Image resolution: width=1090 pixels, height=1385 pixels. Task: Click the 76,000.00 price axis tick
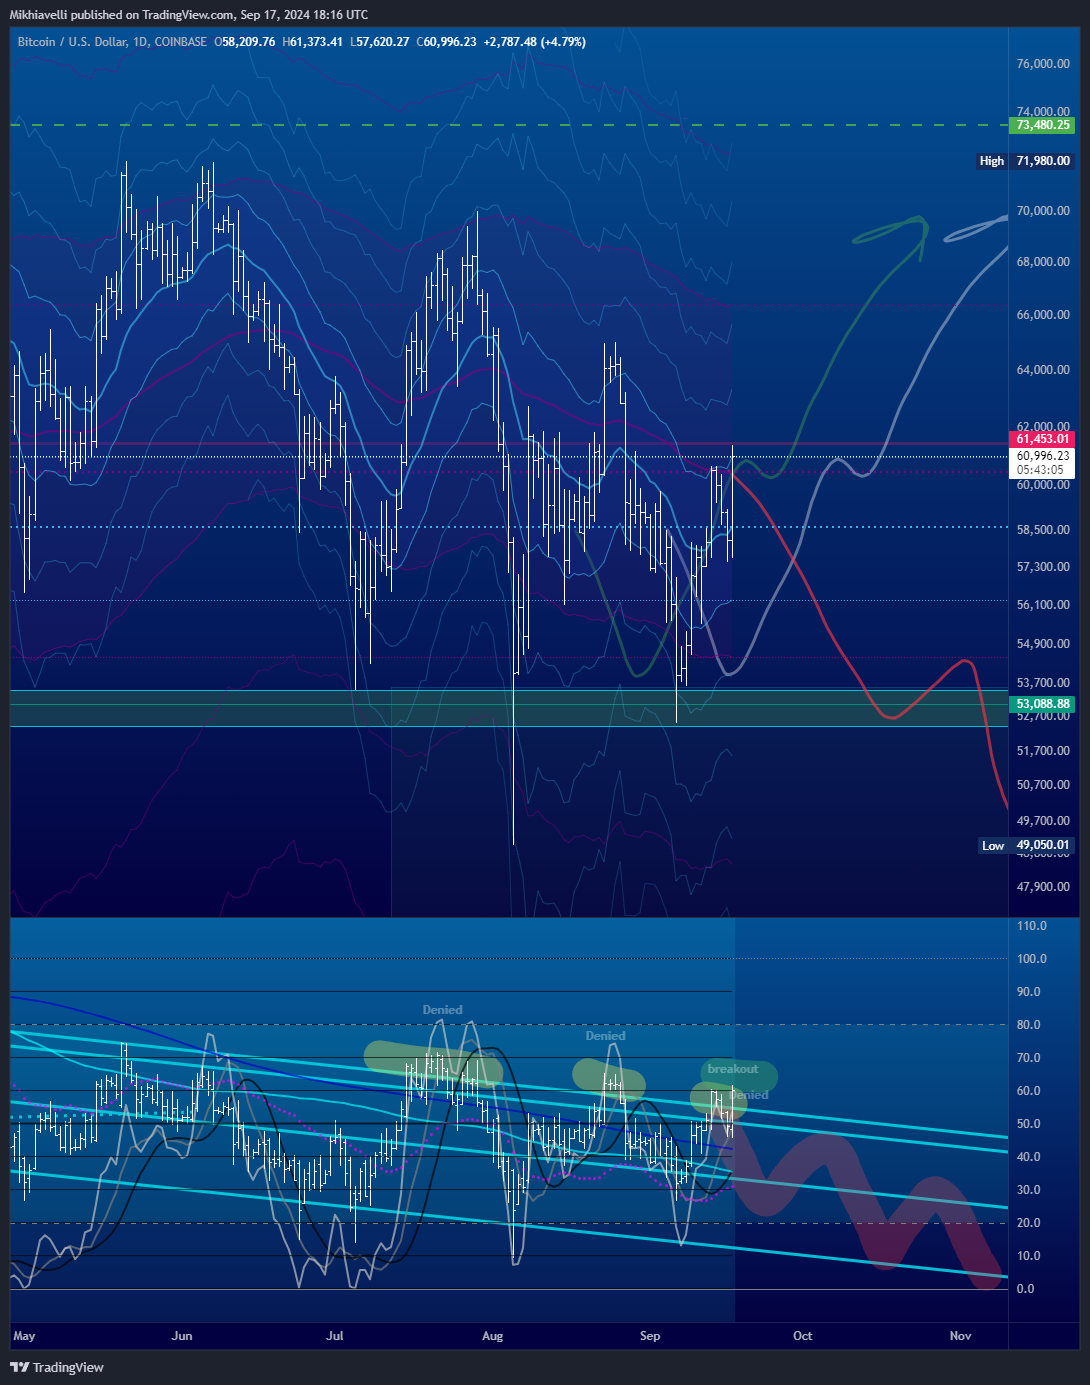point(1043,64)
